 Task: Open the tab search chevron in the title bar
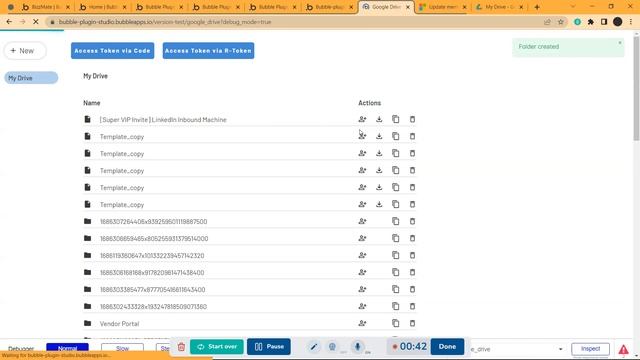coord(572,7)
